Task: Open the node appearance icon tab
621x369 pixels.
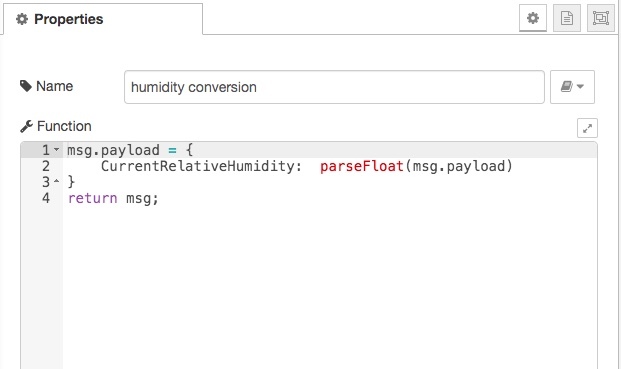Action: [x=601, y=18]
